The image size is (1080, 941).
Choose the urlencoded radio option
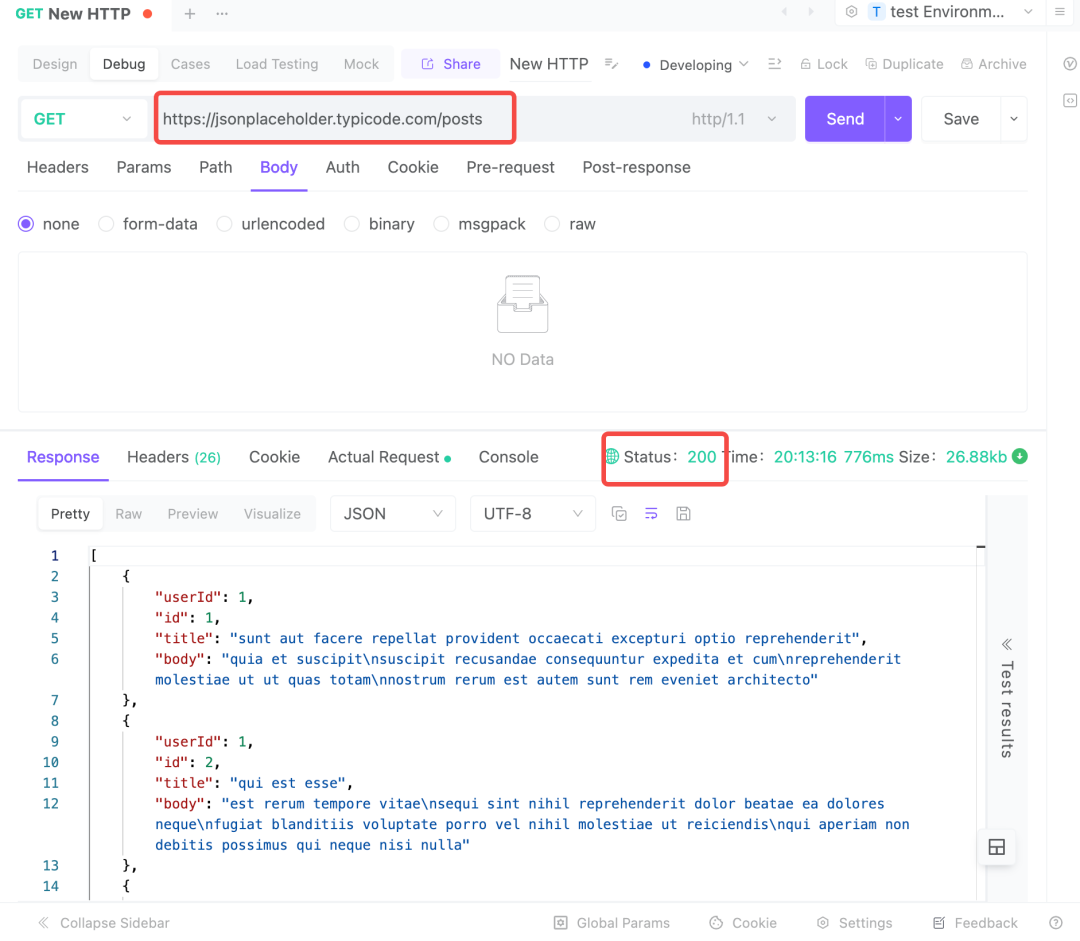[225, 224]
